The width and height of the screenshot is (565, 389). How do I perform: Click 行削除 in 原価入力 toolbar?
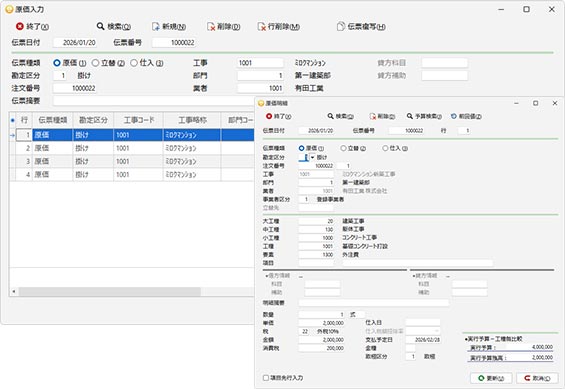(279, 26)
